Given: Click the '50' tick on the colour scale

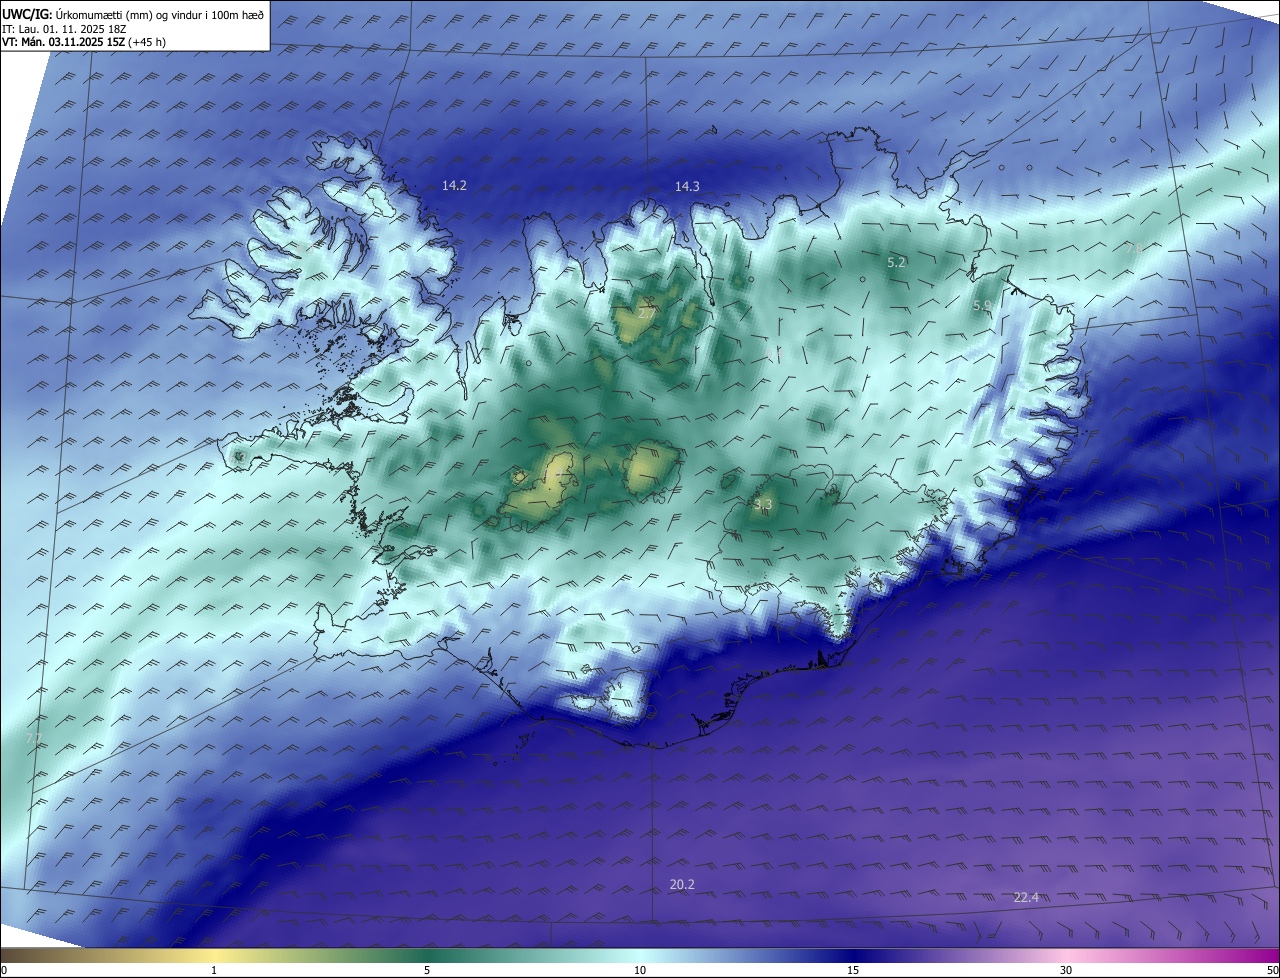Looking at the screenshot, I should pyautogui.click(x=1272, y=970).
